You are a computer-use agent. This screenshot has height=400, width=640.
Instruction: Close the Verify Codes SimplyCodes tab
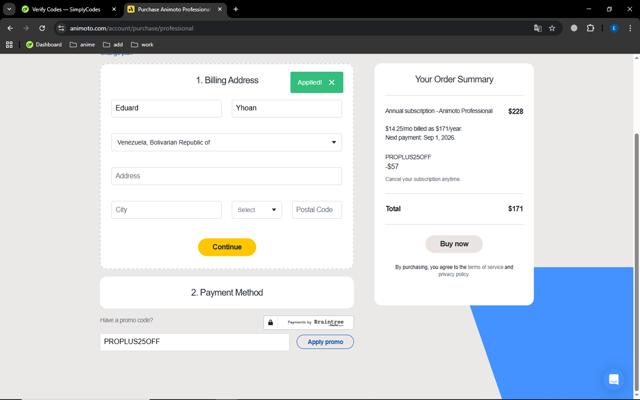click(114, 9)
